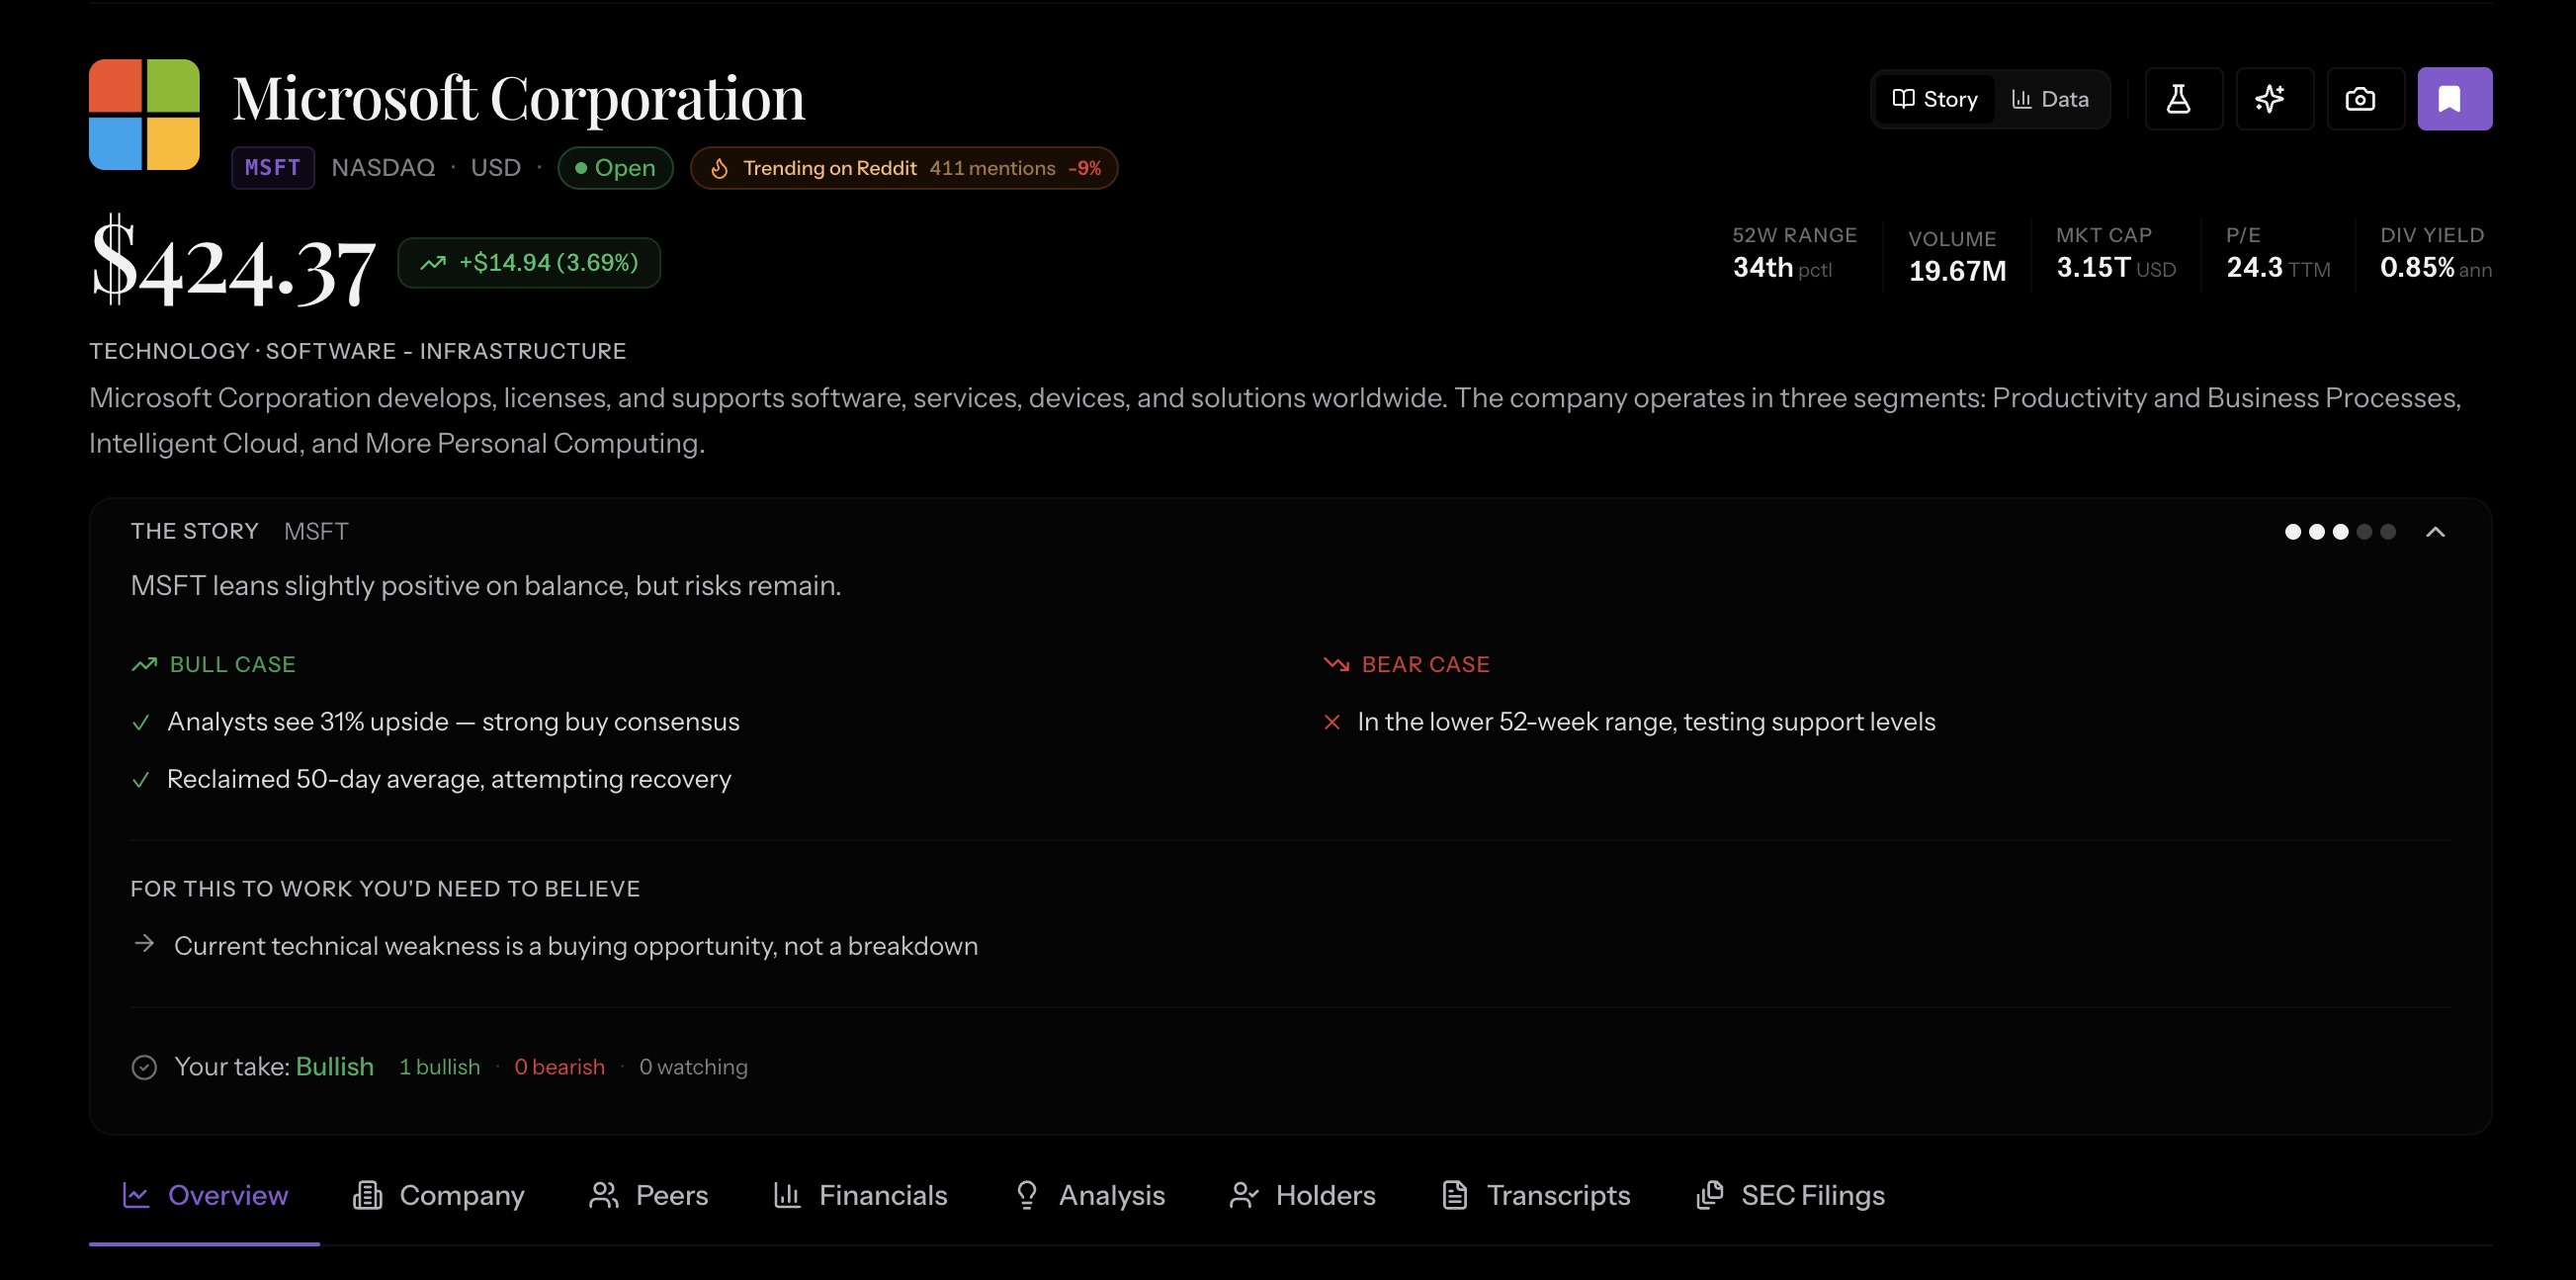Image resolution: width=2576 pixels, height=1280 pixels.
Task: Click the red X beside lower 52-week range
Action: tap(1332, 723)
